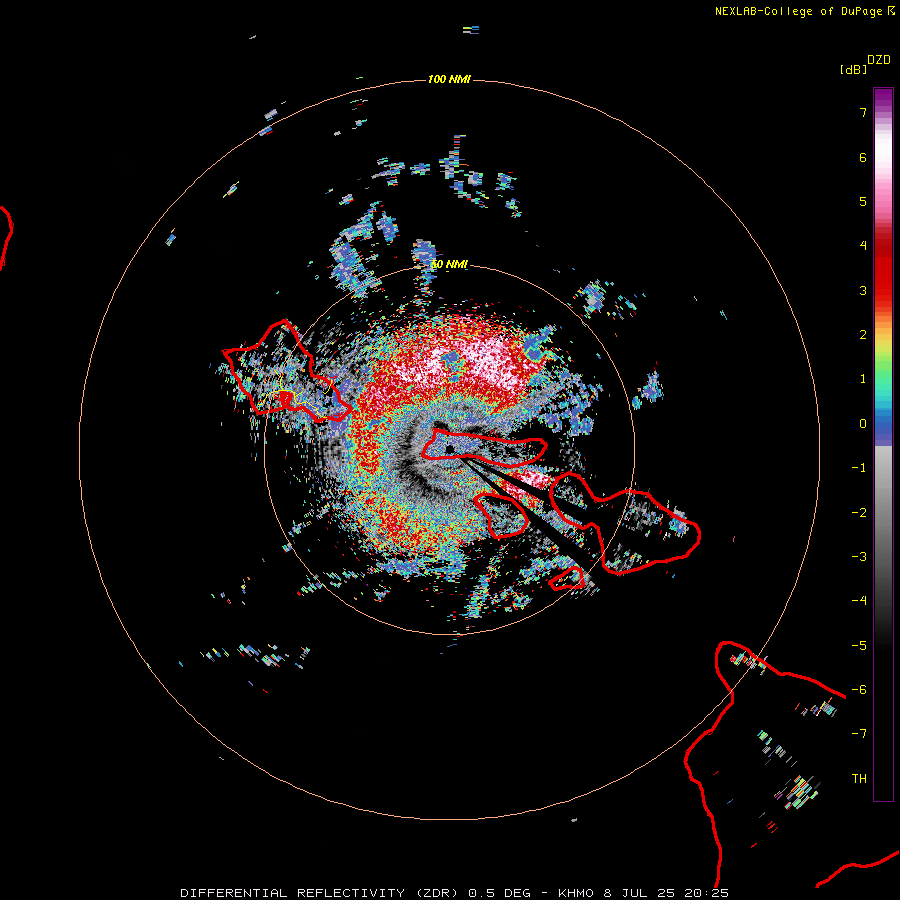Click the 100 NMI range ring label

(x=449, y=79)
